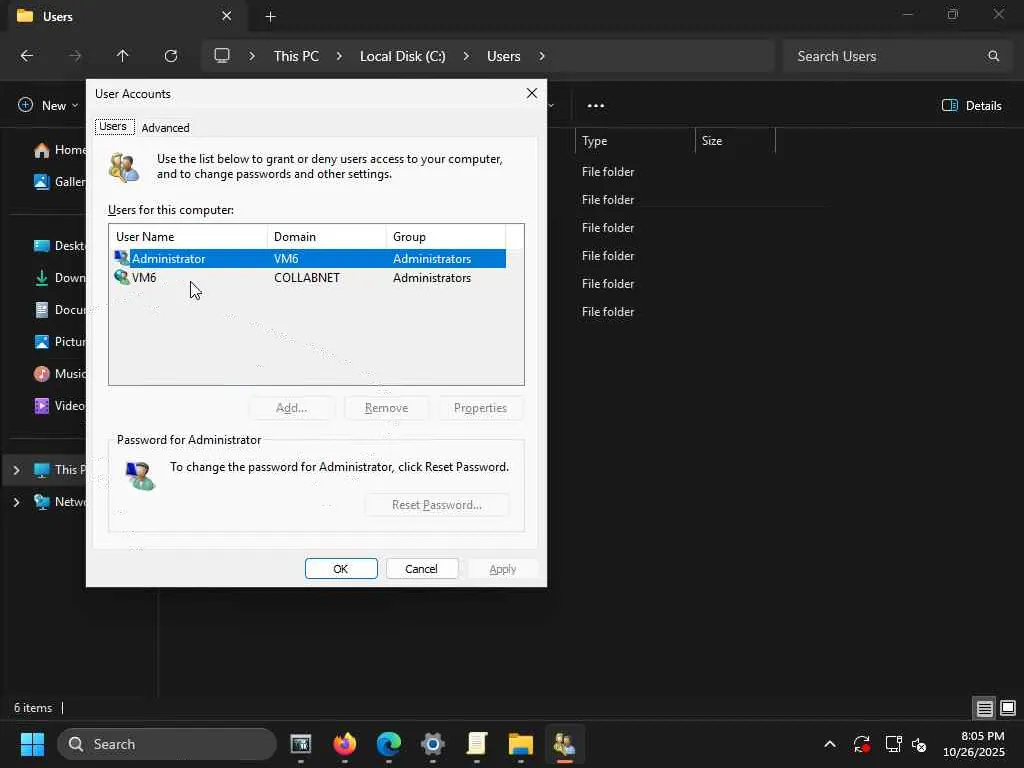The image size is (1024, 768).
Task: Open Home in the navigation pane
Action: click(59, 150)
